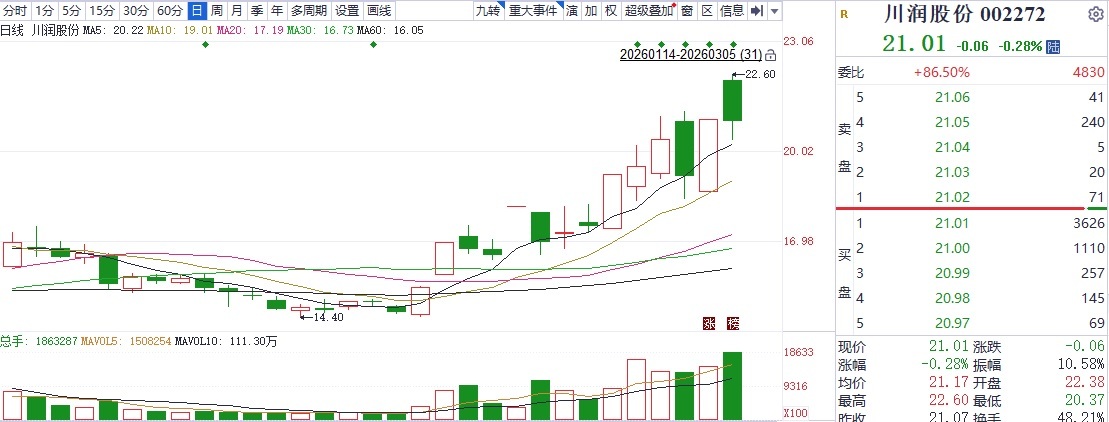The image size is (1109, 422).
Task: Select the 60分 period tab
Action: 170,11
